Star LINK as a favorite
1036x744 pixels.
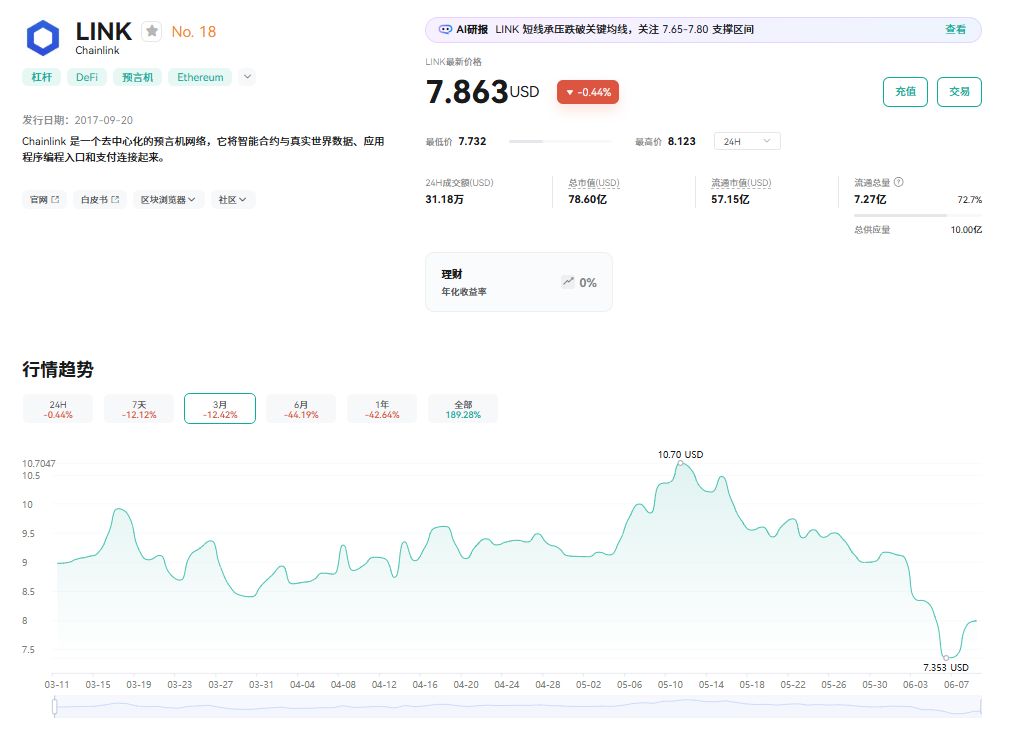click(152, 31)
